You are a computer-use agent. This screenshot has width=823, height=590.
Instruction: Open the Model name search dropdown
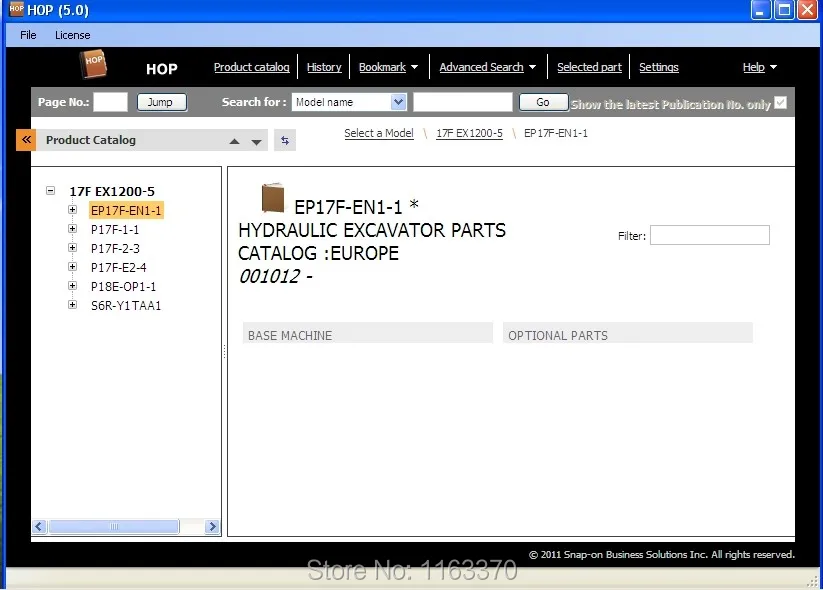[398, 102]
